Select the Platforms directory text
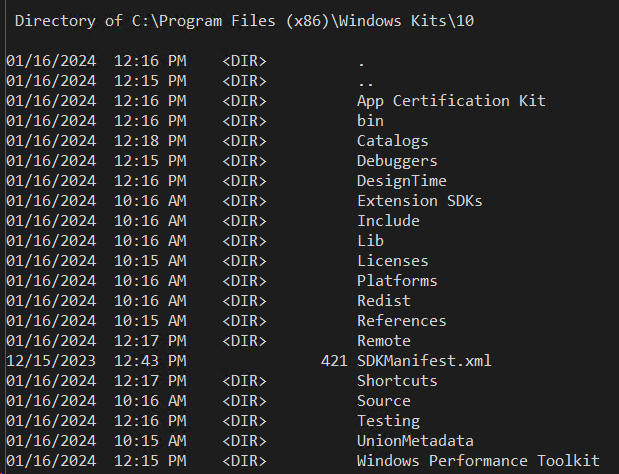Image resolution: width=619 pixels, height=474 pixels. pos(397,281)
